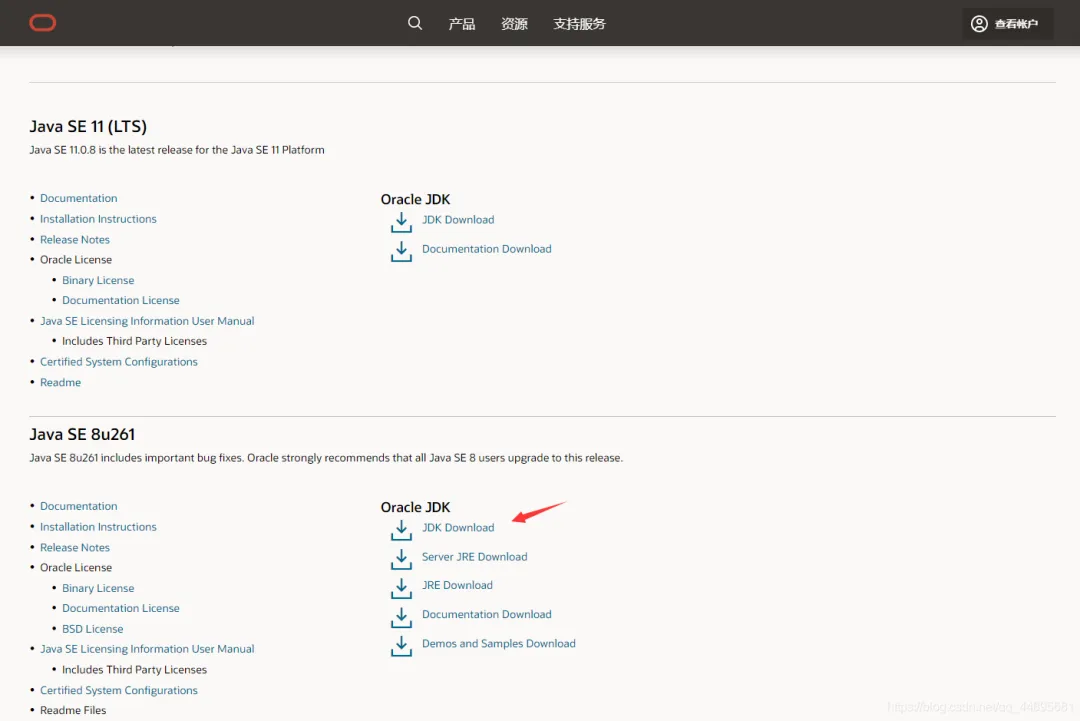Image resolution: width=1080 pixels, height=721 pixels.
Task: Open Java SE 11 Installation Instructions link
Action: [x=98, y=219]
